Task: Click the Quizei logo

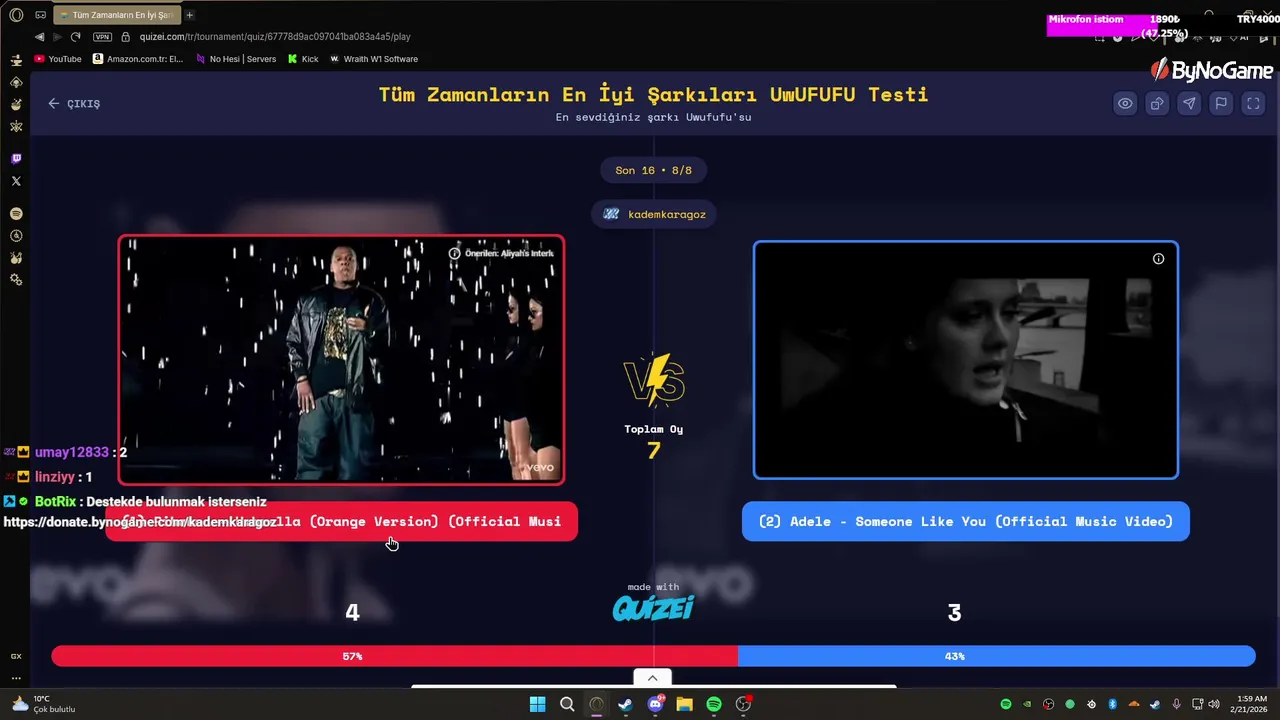Action: (x=653, y=607)
